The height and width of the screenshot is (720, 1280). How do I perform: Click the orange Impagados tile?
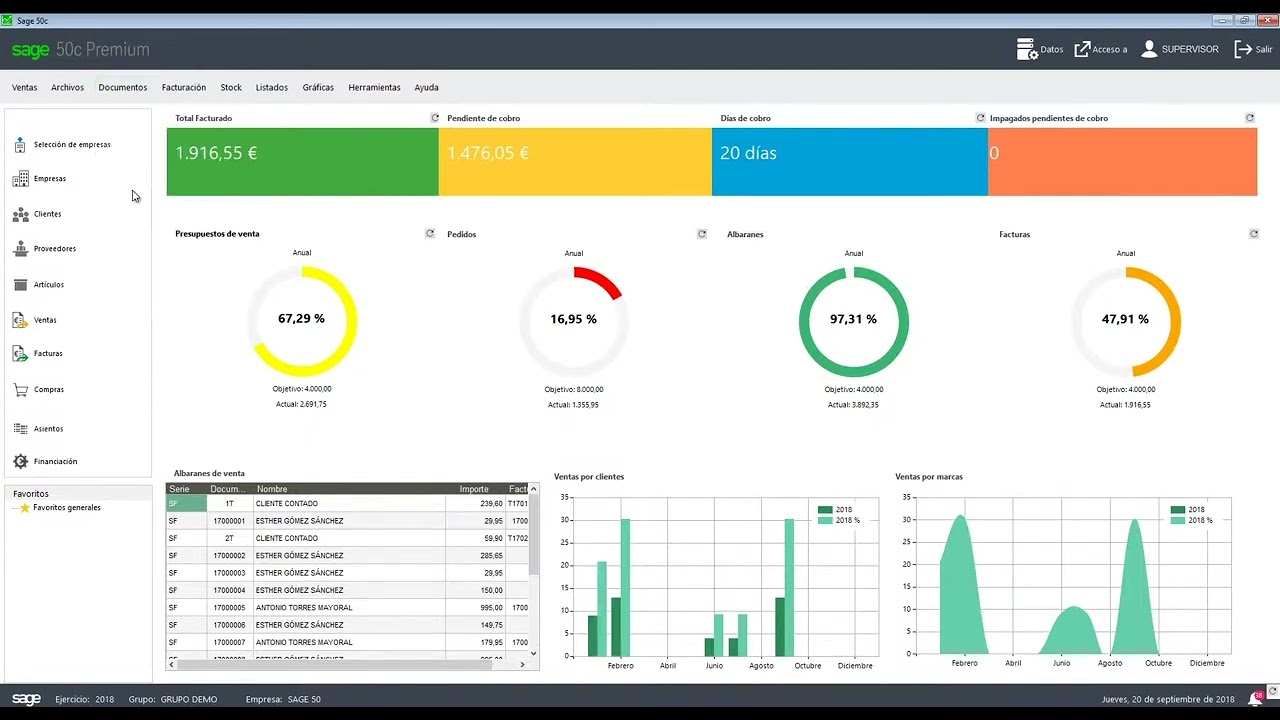[x=1122, y=162]
